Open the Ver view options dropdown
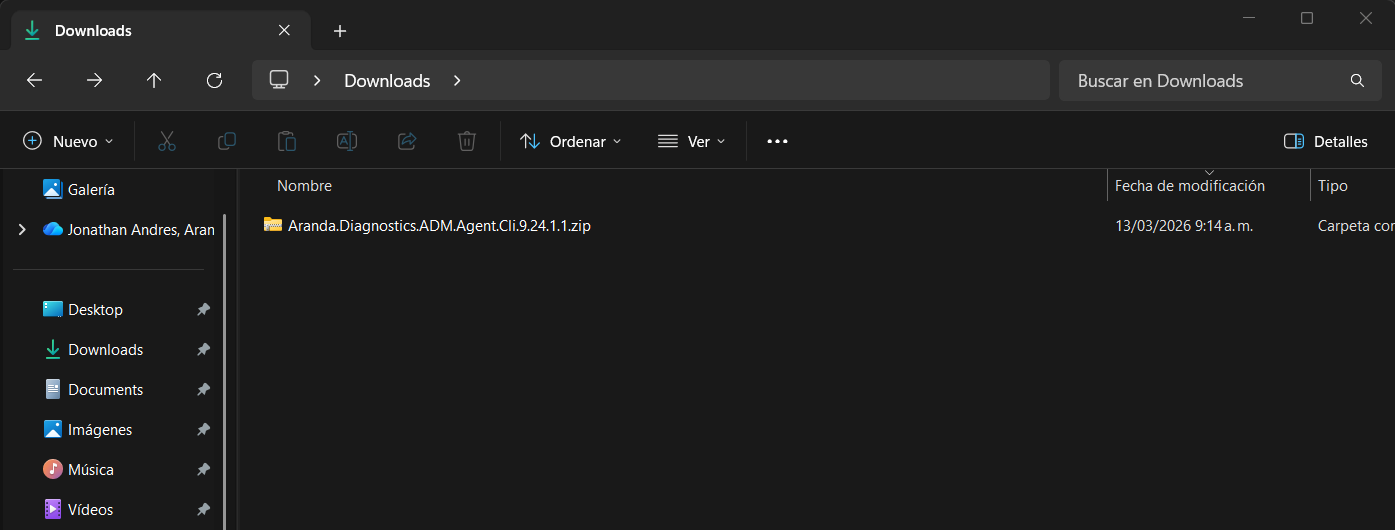This screenshot has height=530, width=1395. coord(691,141)
